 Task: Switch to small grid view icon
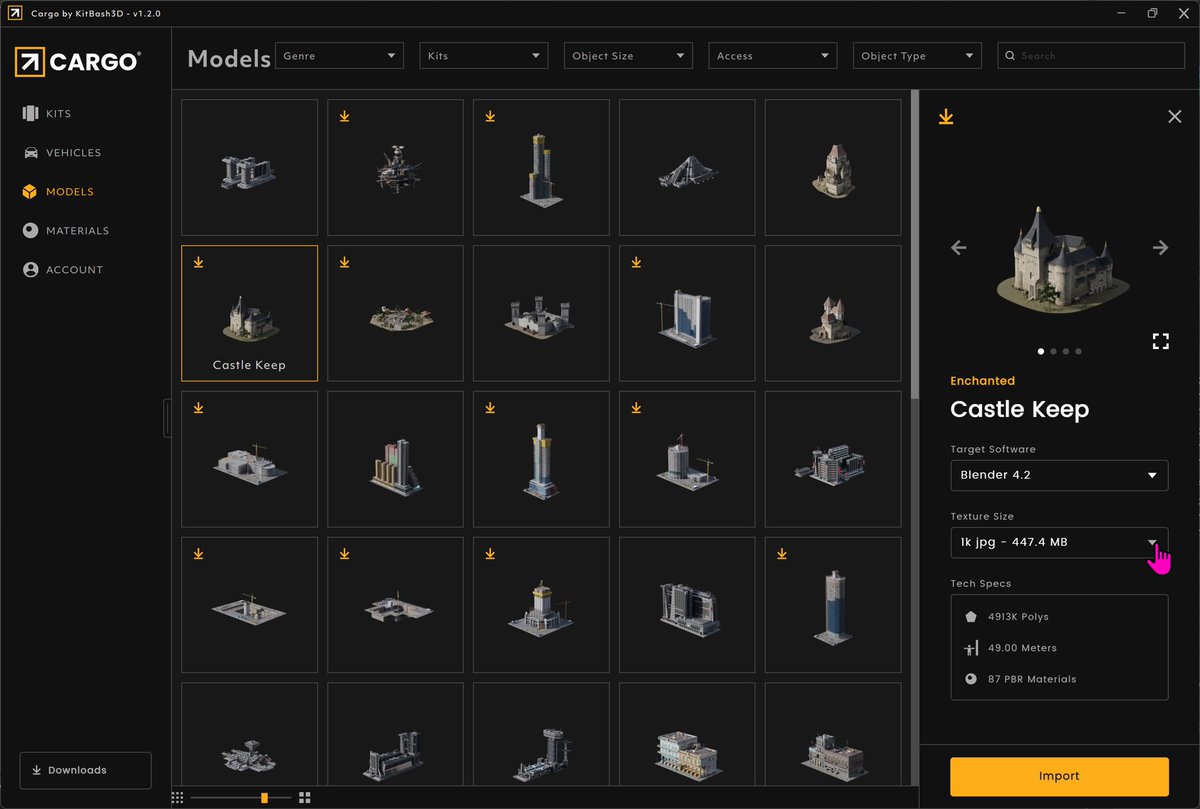(177, 797)
